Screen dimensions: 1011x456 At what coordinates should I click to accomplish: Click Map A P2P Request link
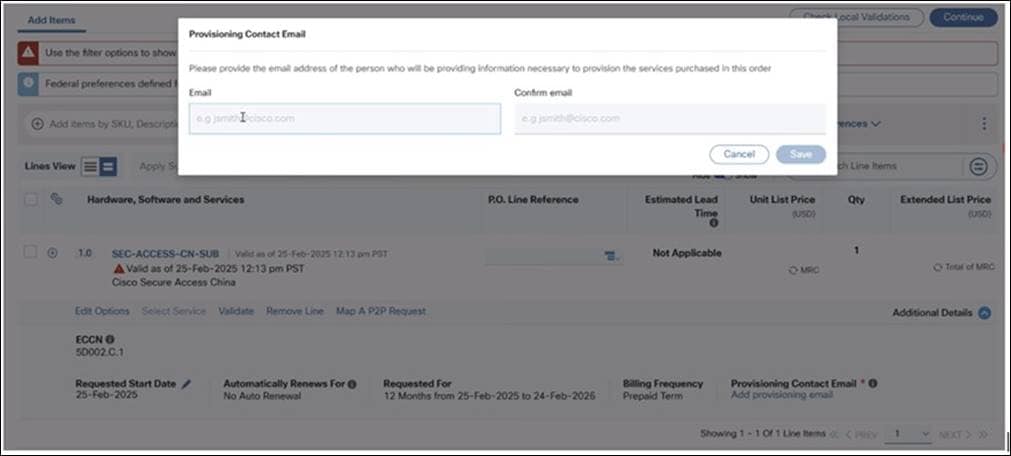tap(380, 311)
